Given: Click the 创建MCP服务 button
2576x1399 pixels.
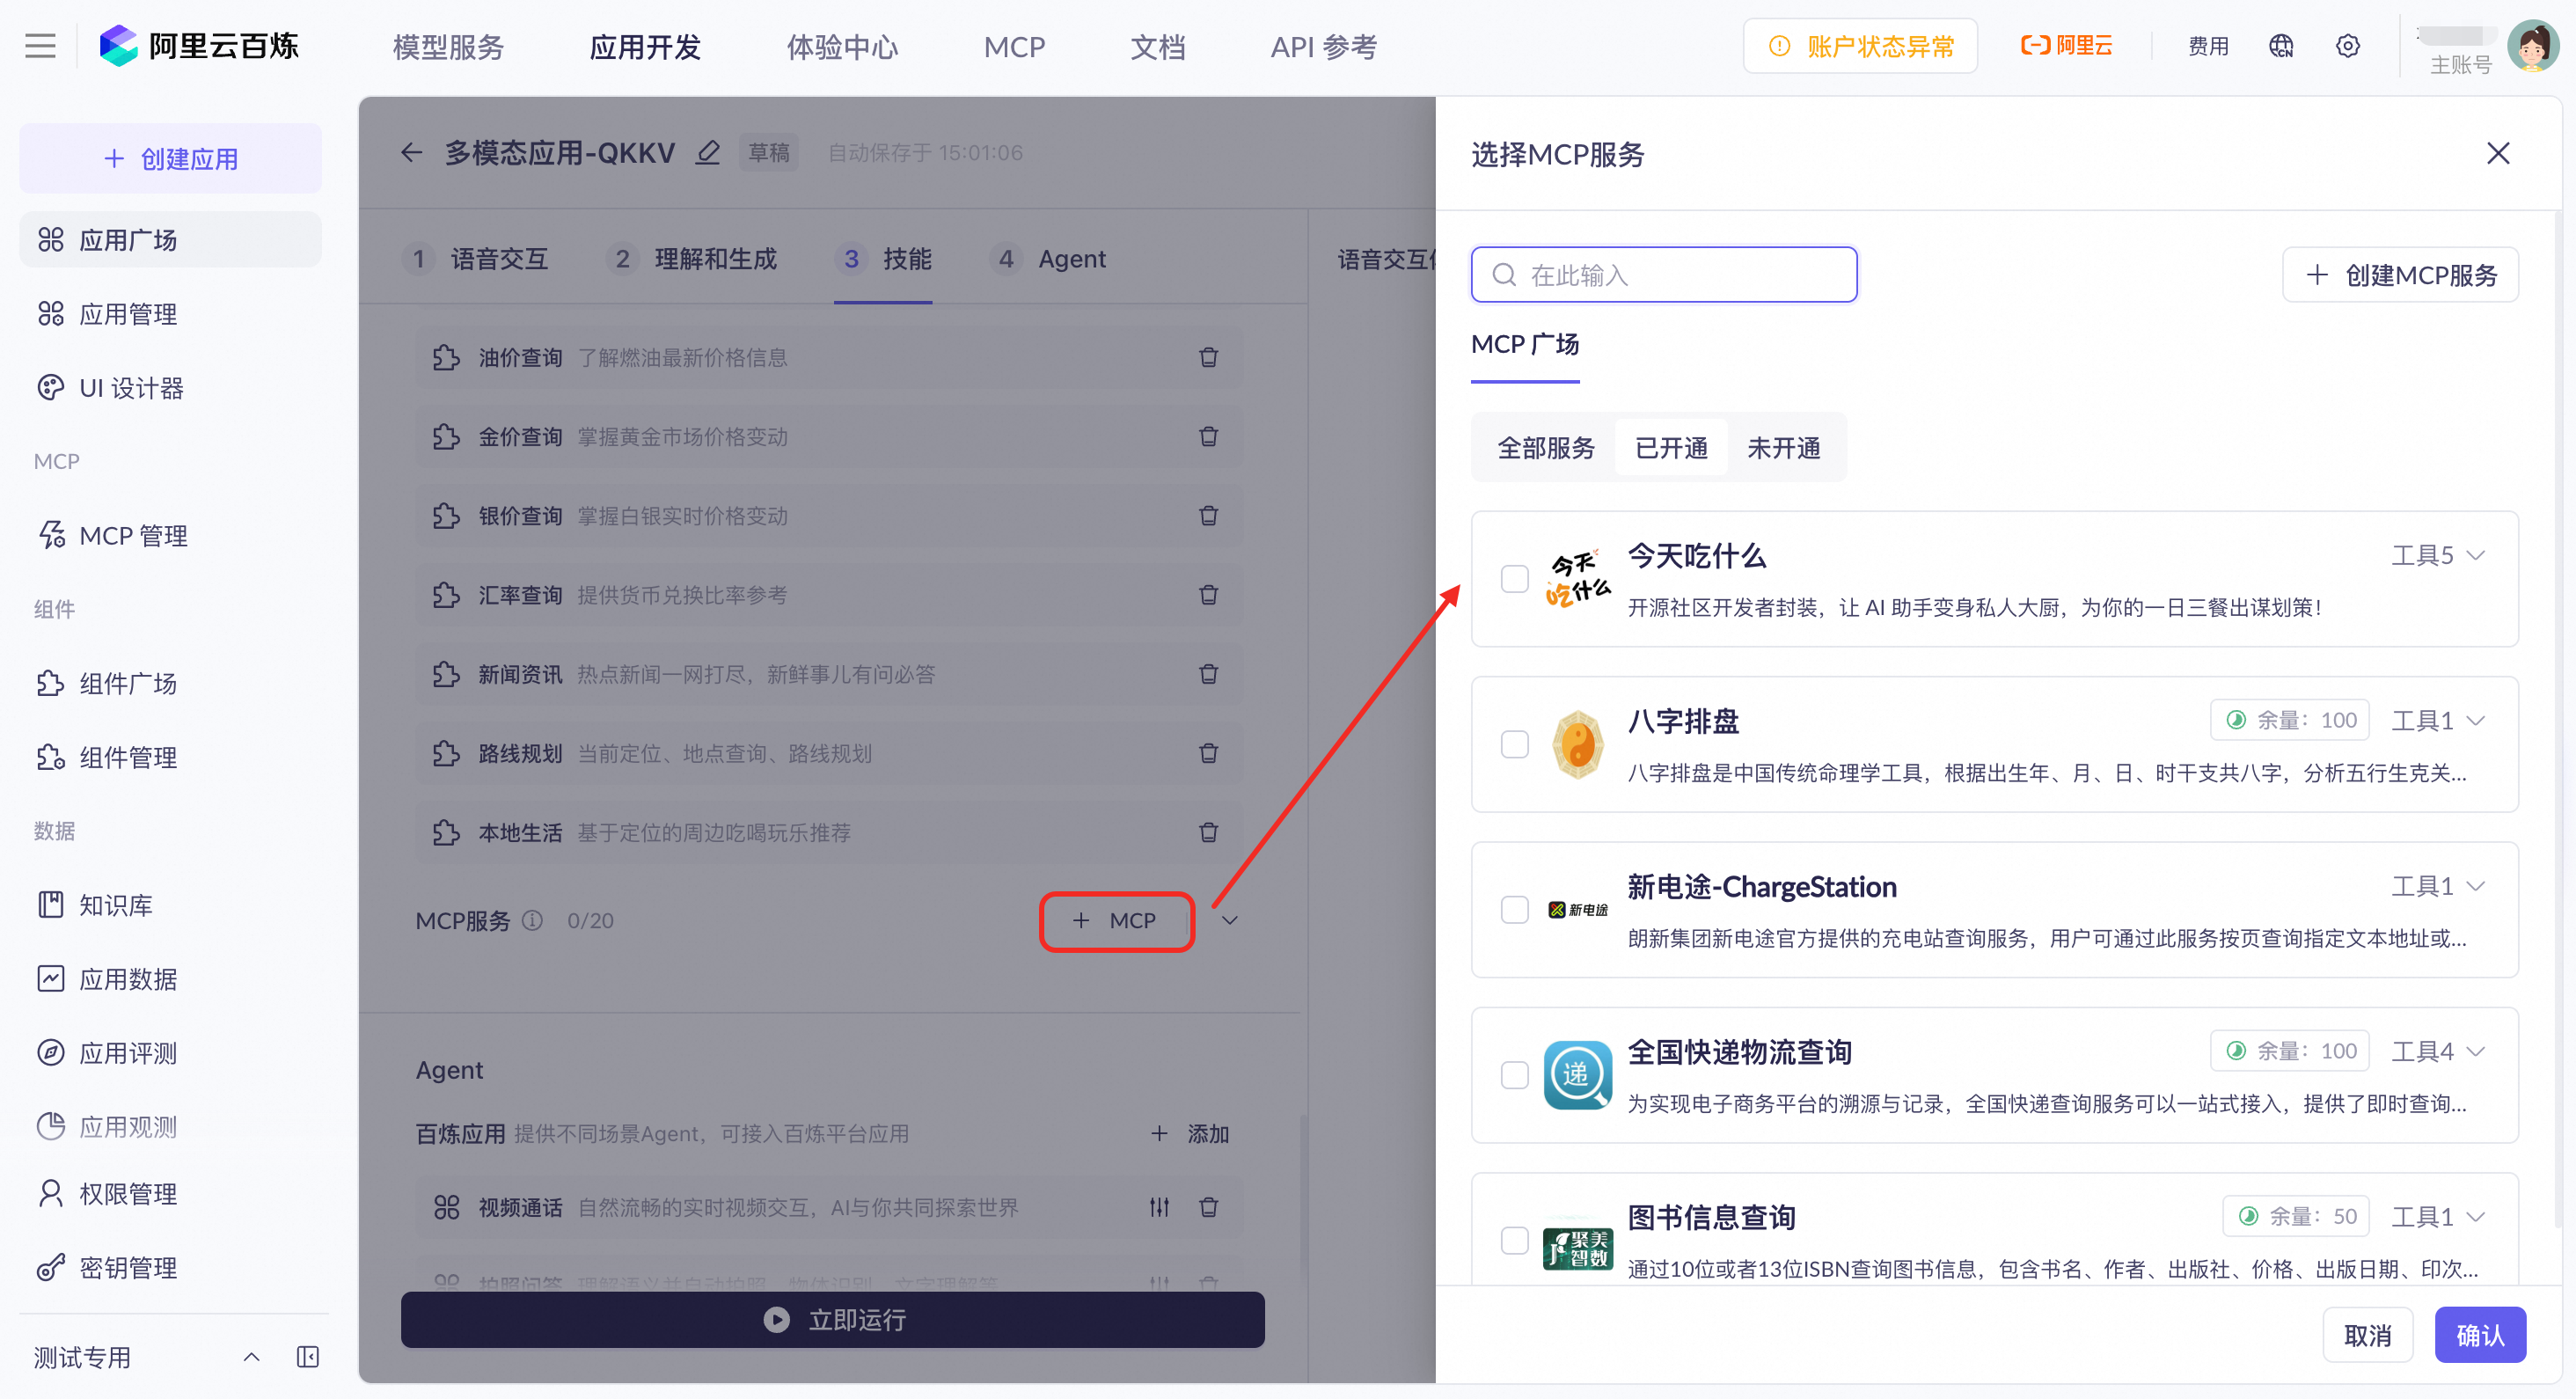Looking at the screenshot, I should (x=2400, y=275).
